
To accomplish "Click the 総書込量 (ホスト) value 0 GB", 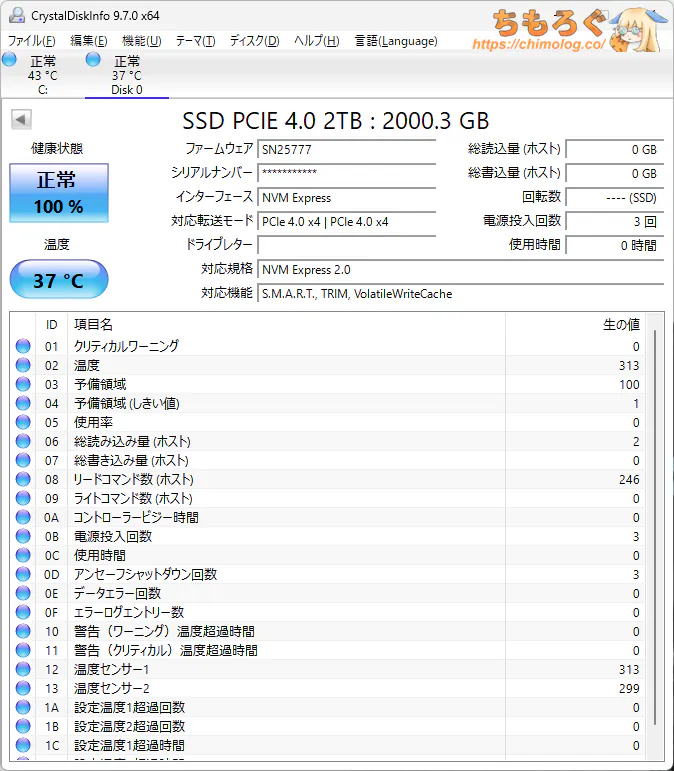I will tap(615, 173).
